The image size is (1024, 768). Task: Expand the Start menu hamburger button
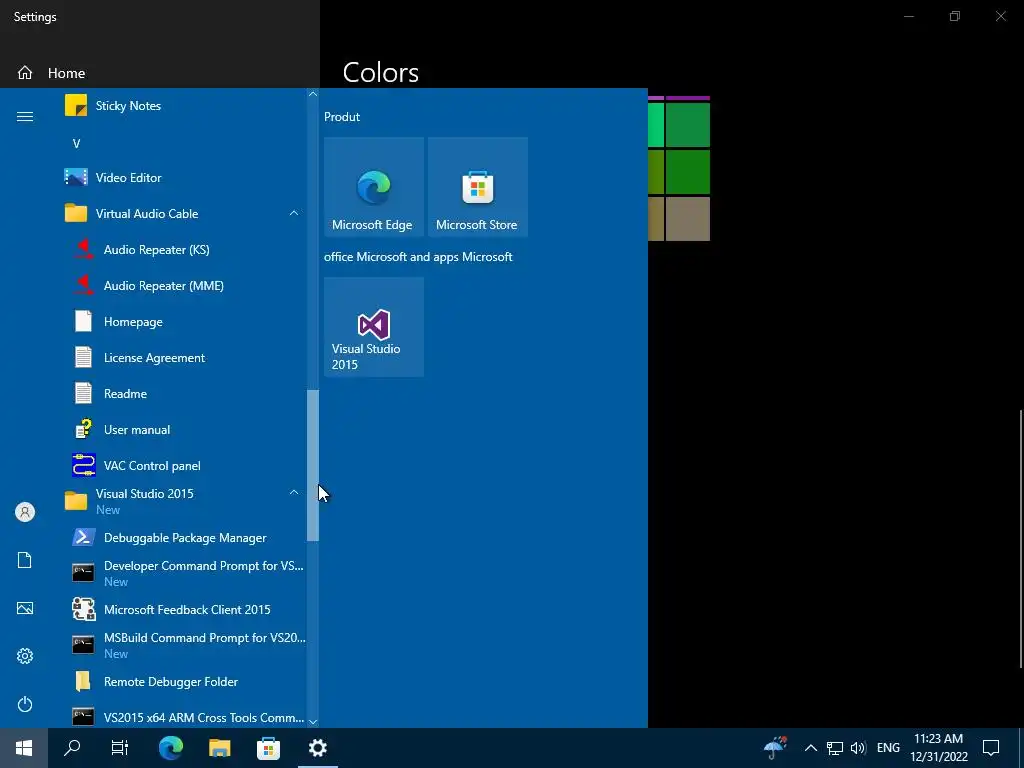click(x=25, y=116)
